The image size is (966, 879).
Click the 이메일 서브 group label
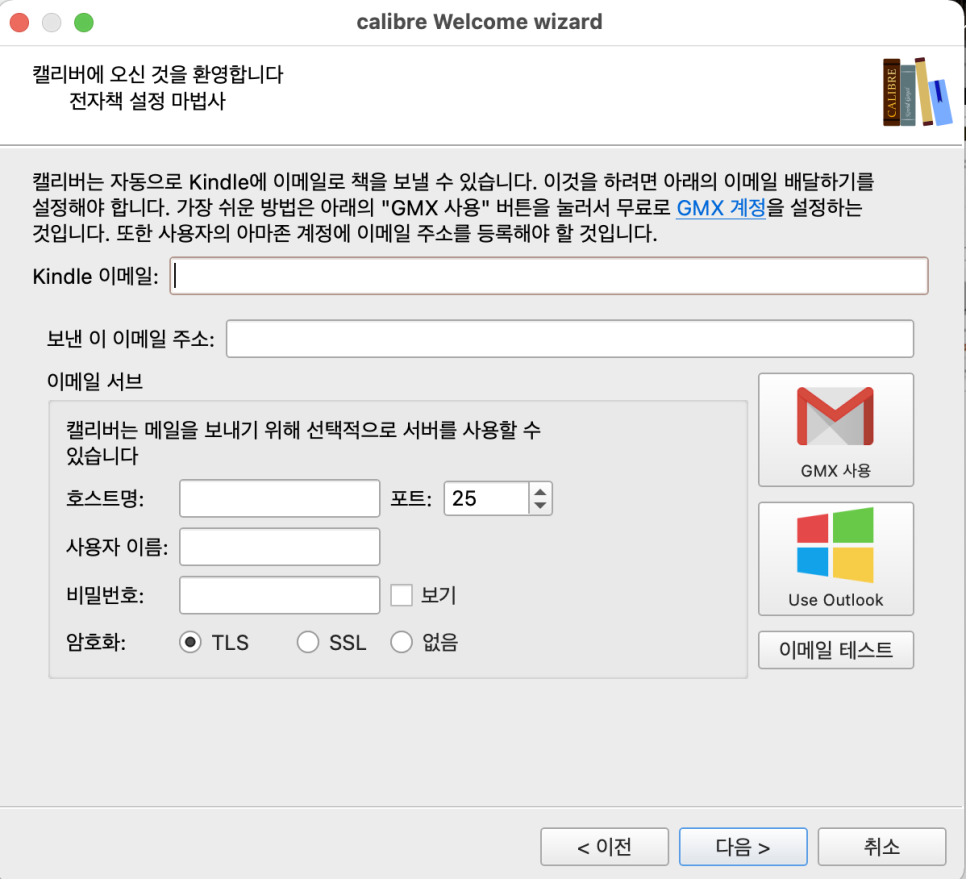point(95,381)
